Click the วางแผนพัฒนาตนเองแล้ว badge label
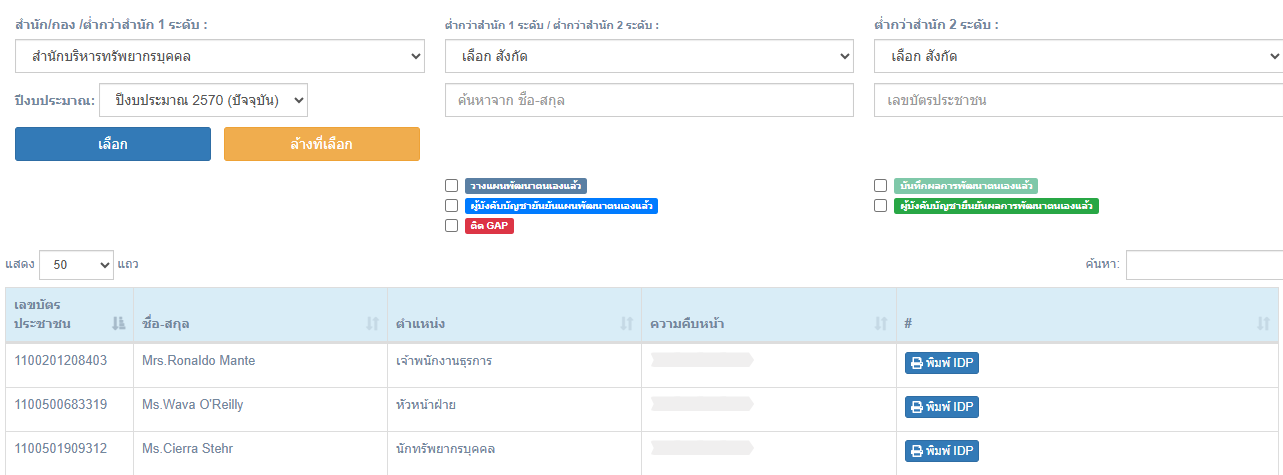Image resolution: width=1283 pixels, height=475 pixels. [x=526, y=186]
